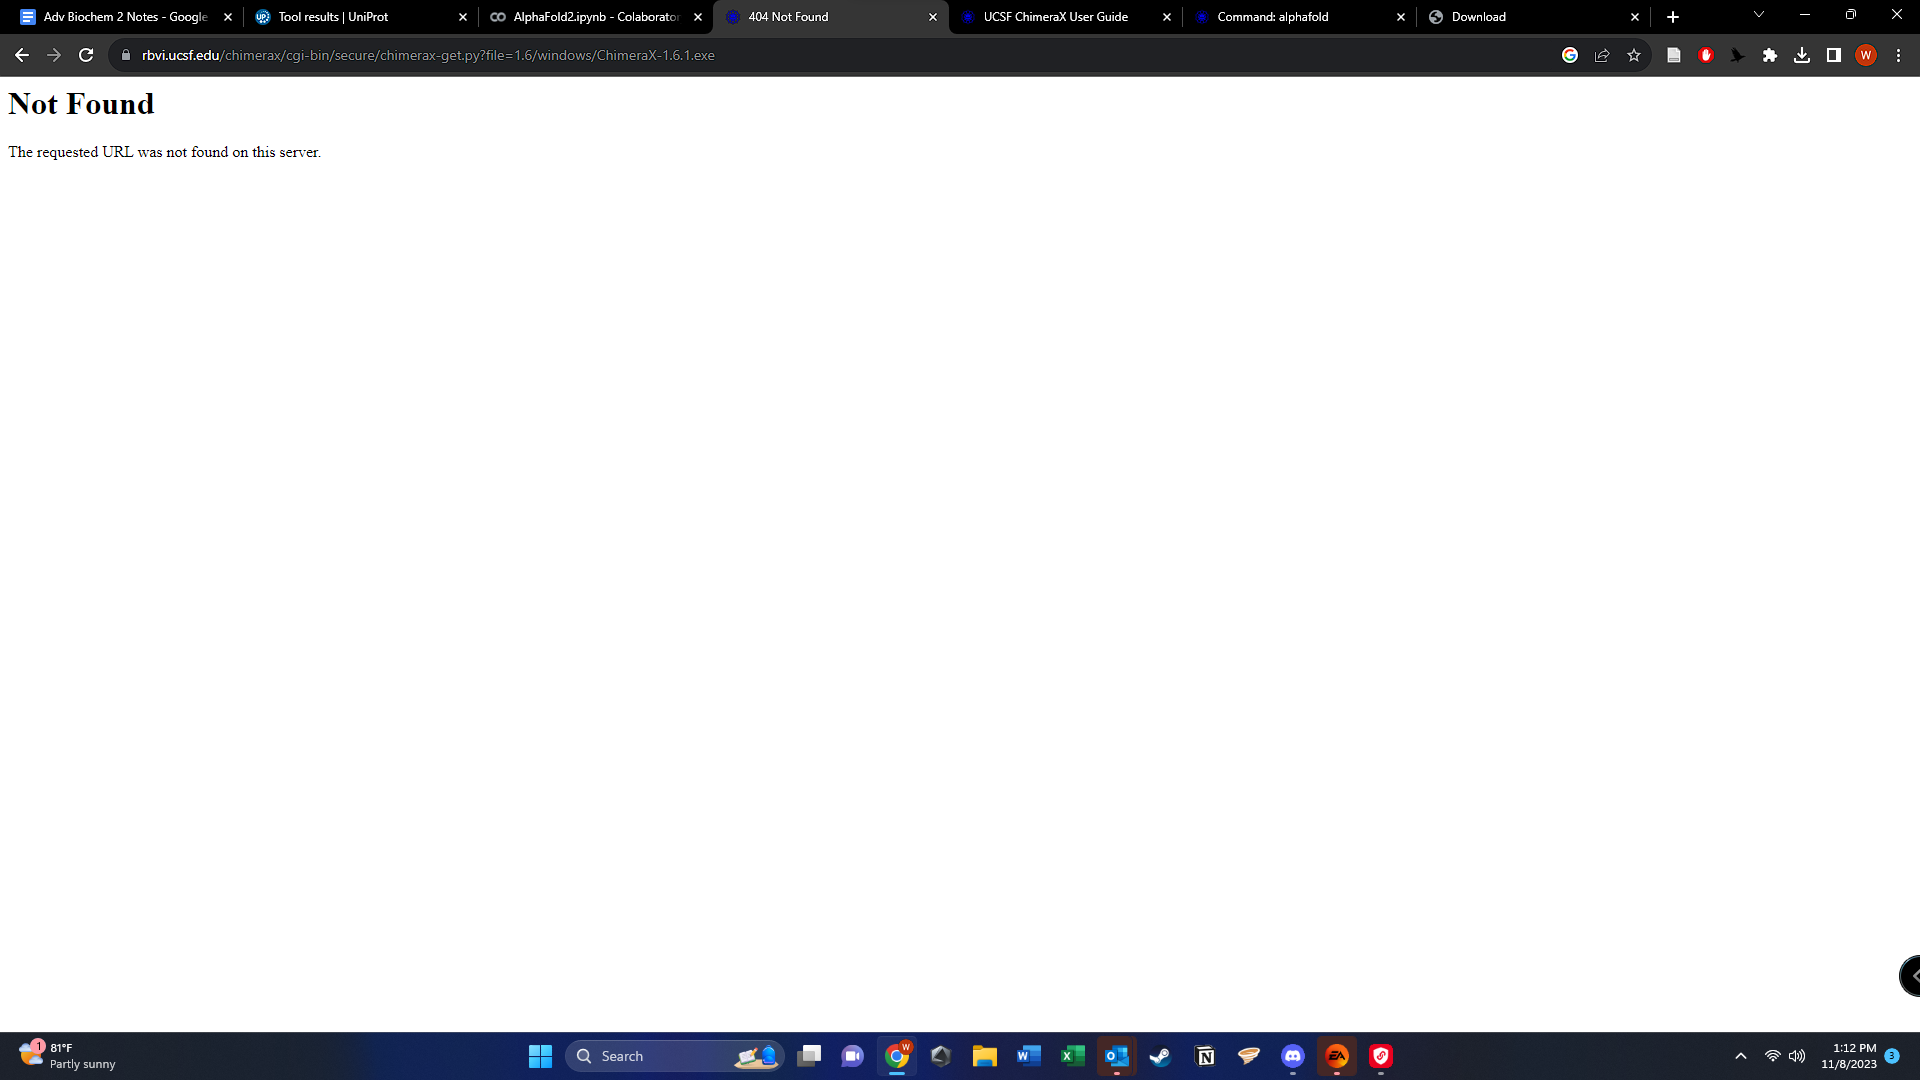
Task: Switch to AlphaFold2.ipynb Colaboratory tab
Action: tap(595, 17)
